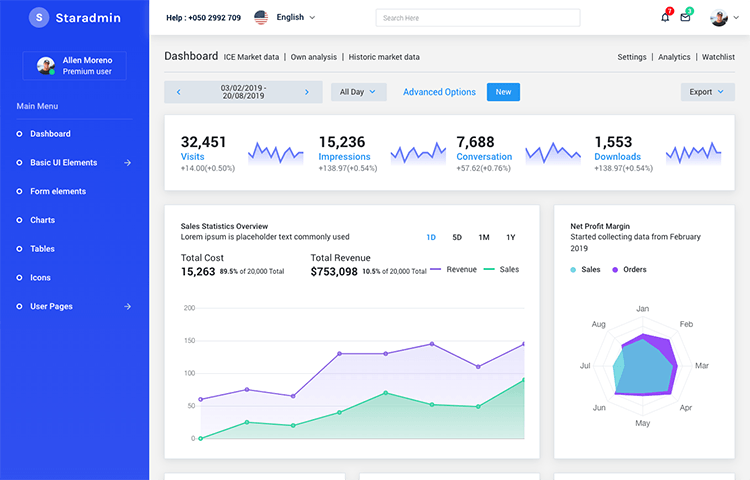The width and height of the screenshot is (750, 480).
Task: Click the New button
Action: click(x=503, y=92)
